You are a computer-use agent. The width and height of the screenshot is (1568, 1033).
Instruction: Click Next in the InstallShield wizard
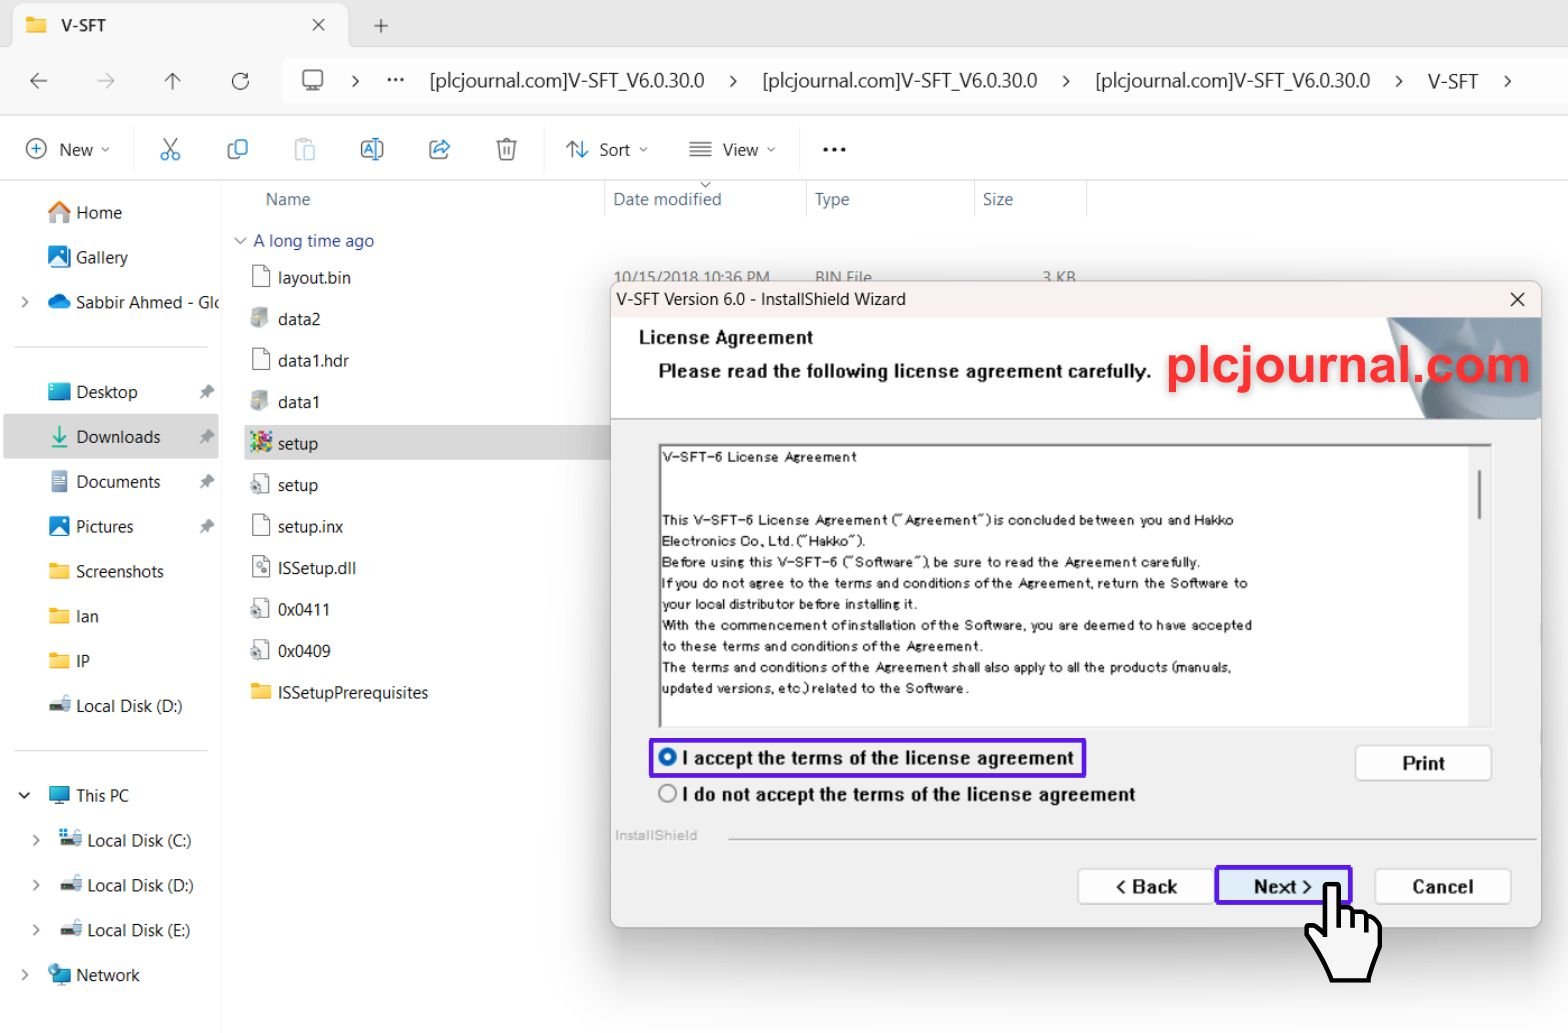1283,886
